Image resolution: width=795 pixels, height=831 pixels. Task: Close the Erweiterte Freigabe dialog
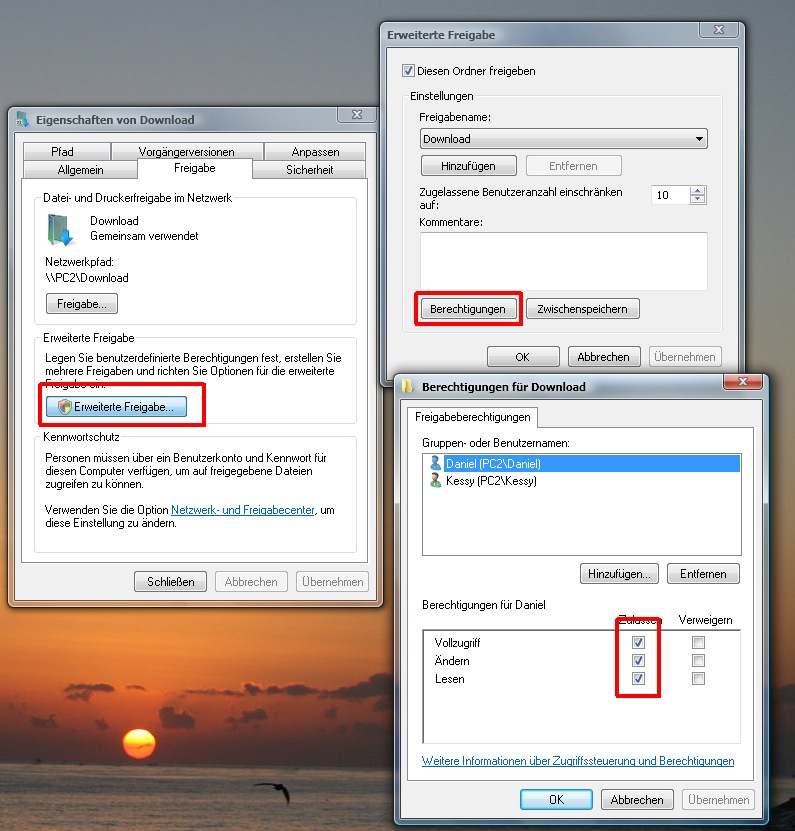point(719,30)
